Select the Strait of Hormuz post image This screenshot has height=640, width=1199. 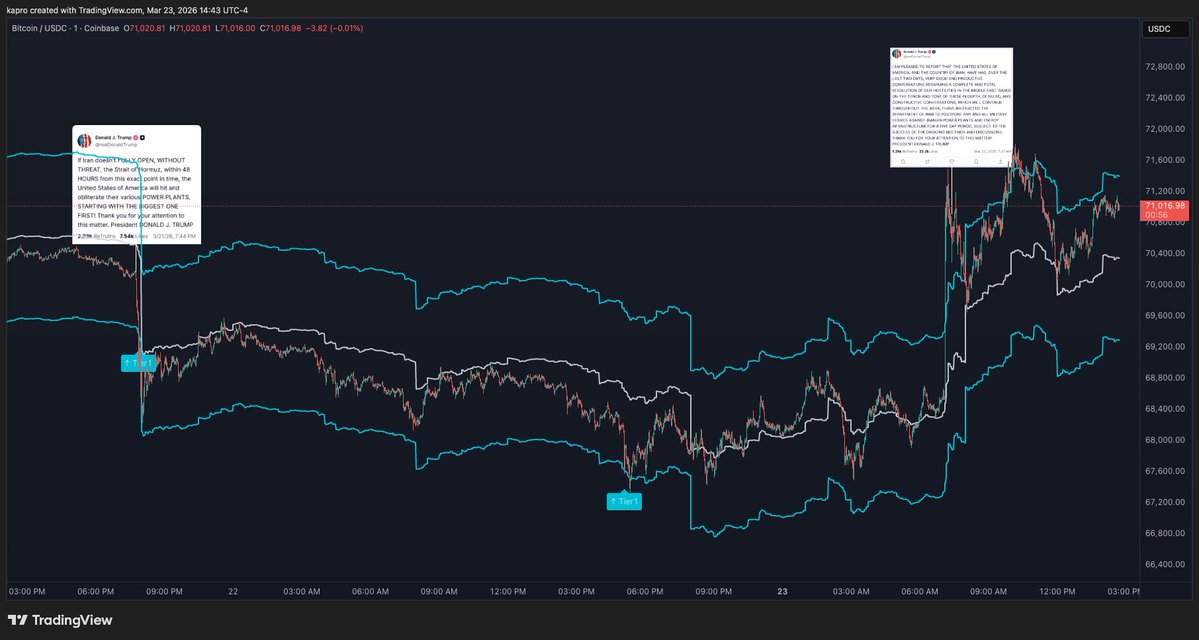137,184
